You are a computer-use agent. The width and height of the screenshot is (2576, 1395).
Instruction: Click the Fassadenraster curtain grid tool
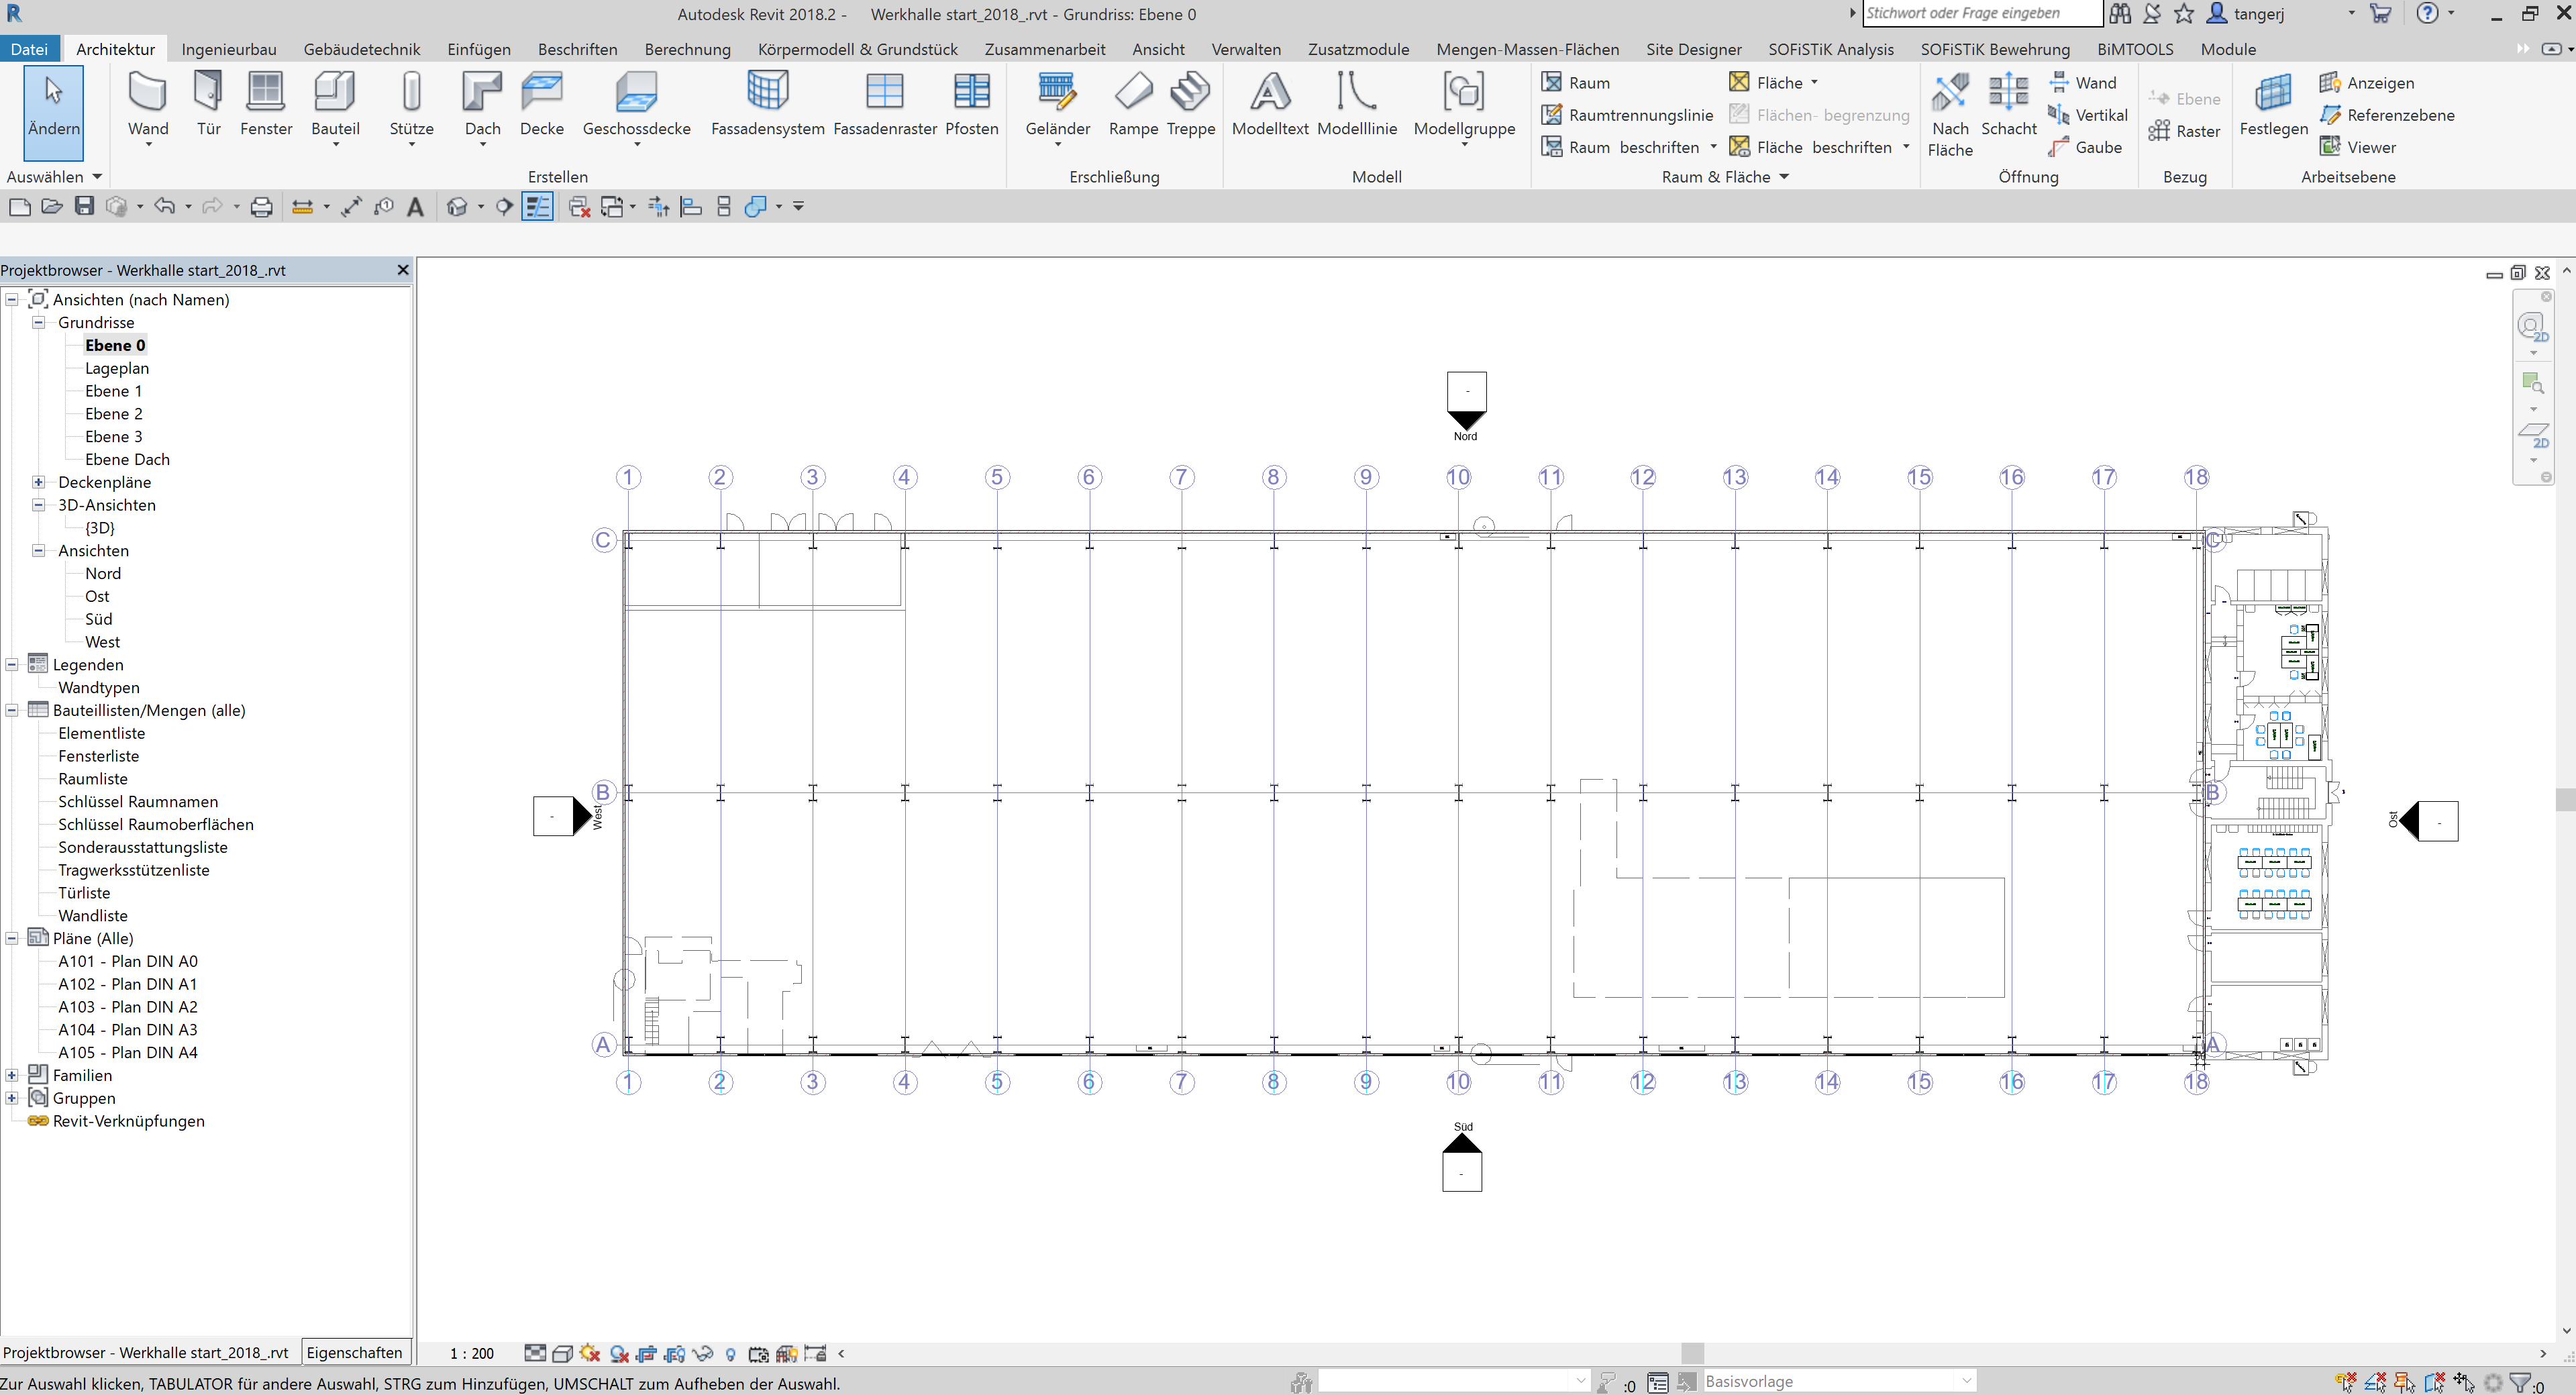[x=885, y=104]
